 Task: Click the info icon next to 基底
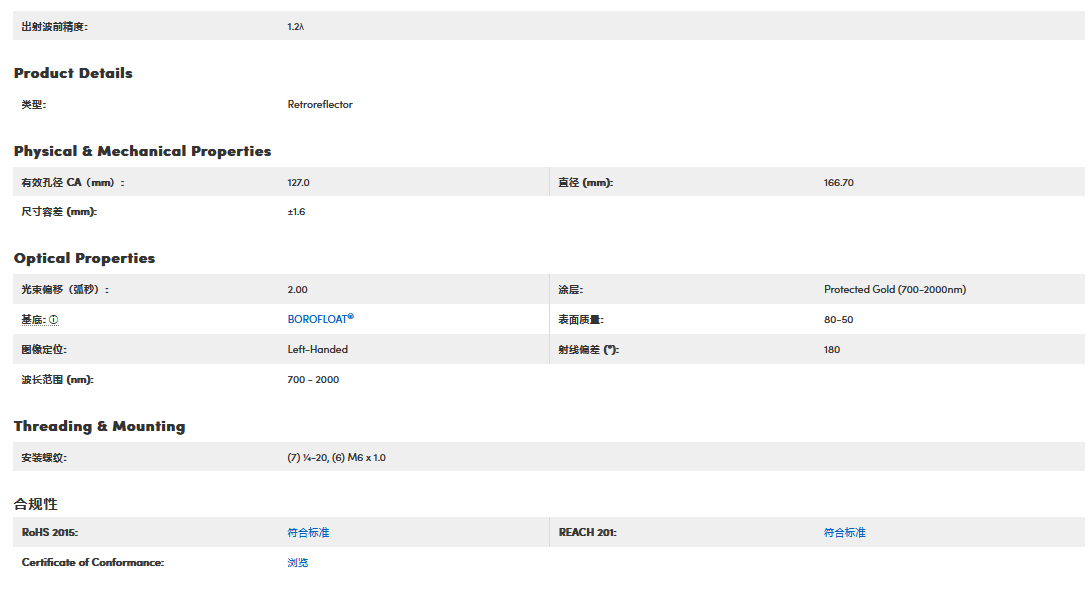tap(53, 320)
